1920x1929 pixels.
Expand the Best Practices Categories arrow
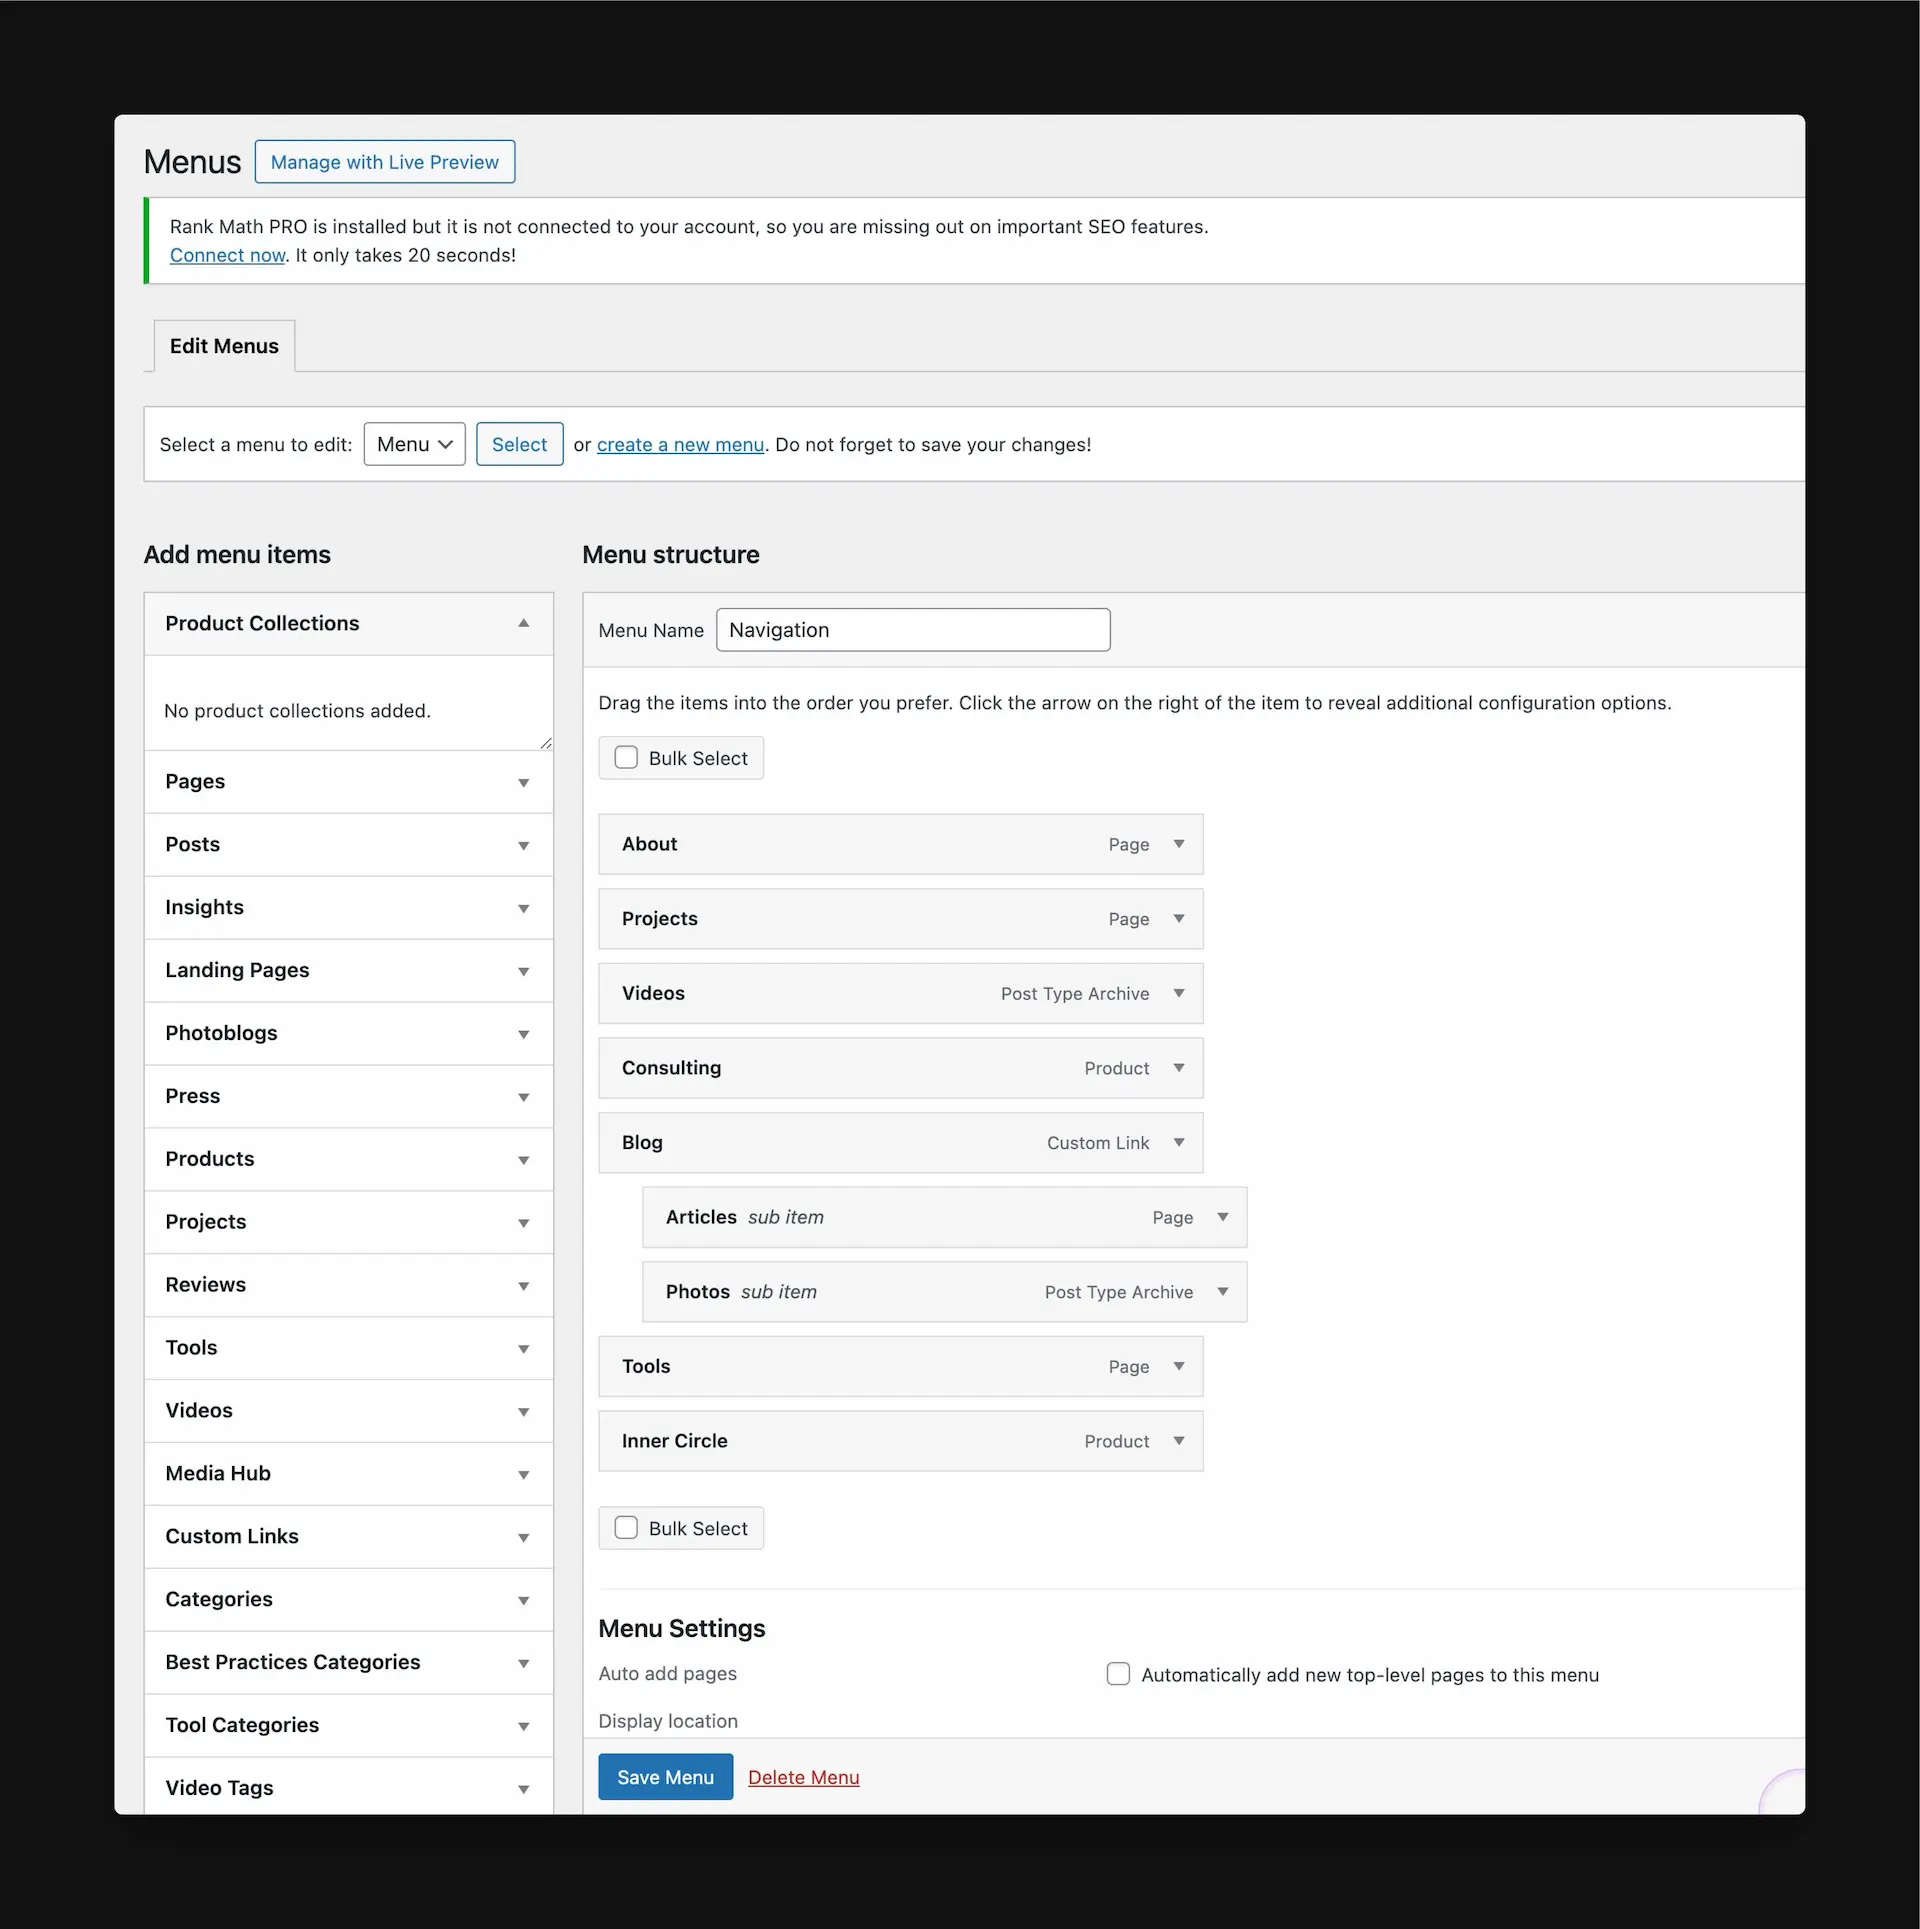pos(523,1663)
